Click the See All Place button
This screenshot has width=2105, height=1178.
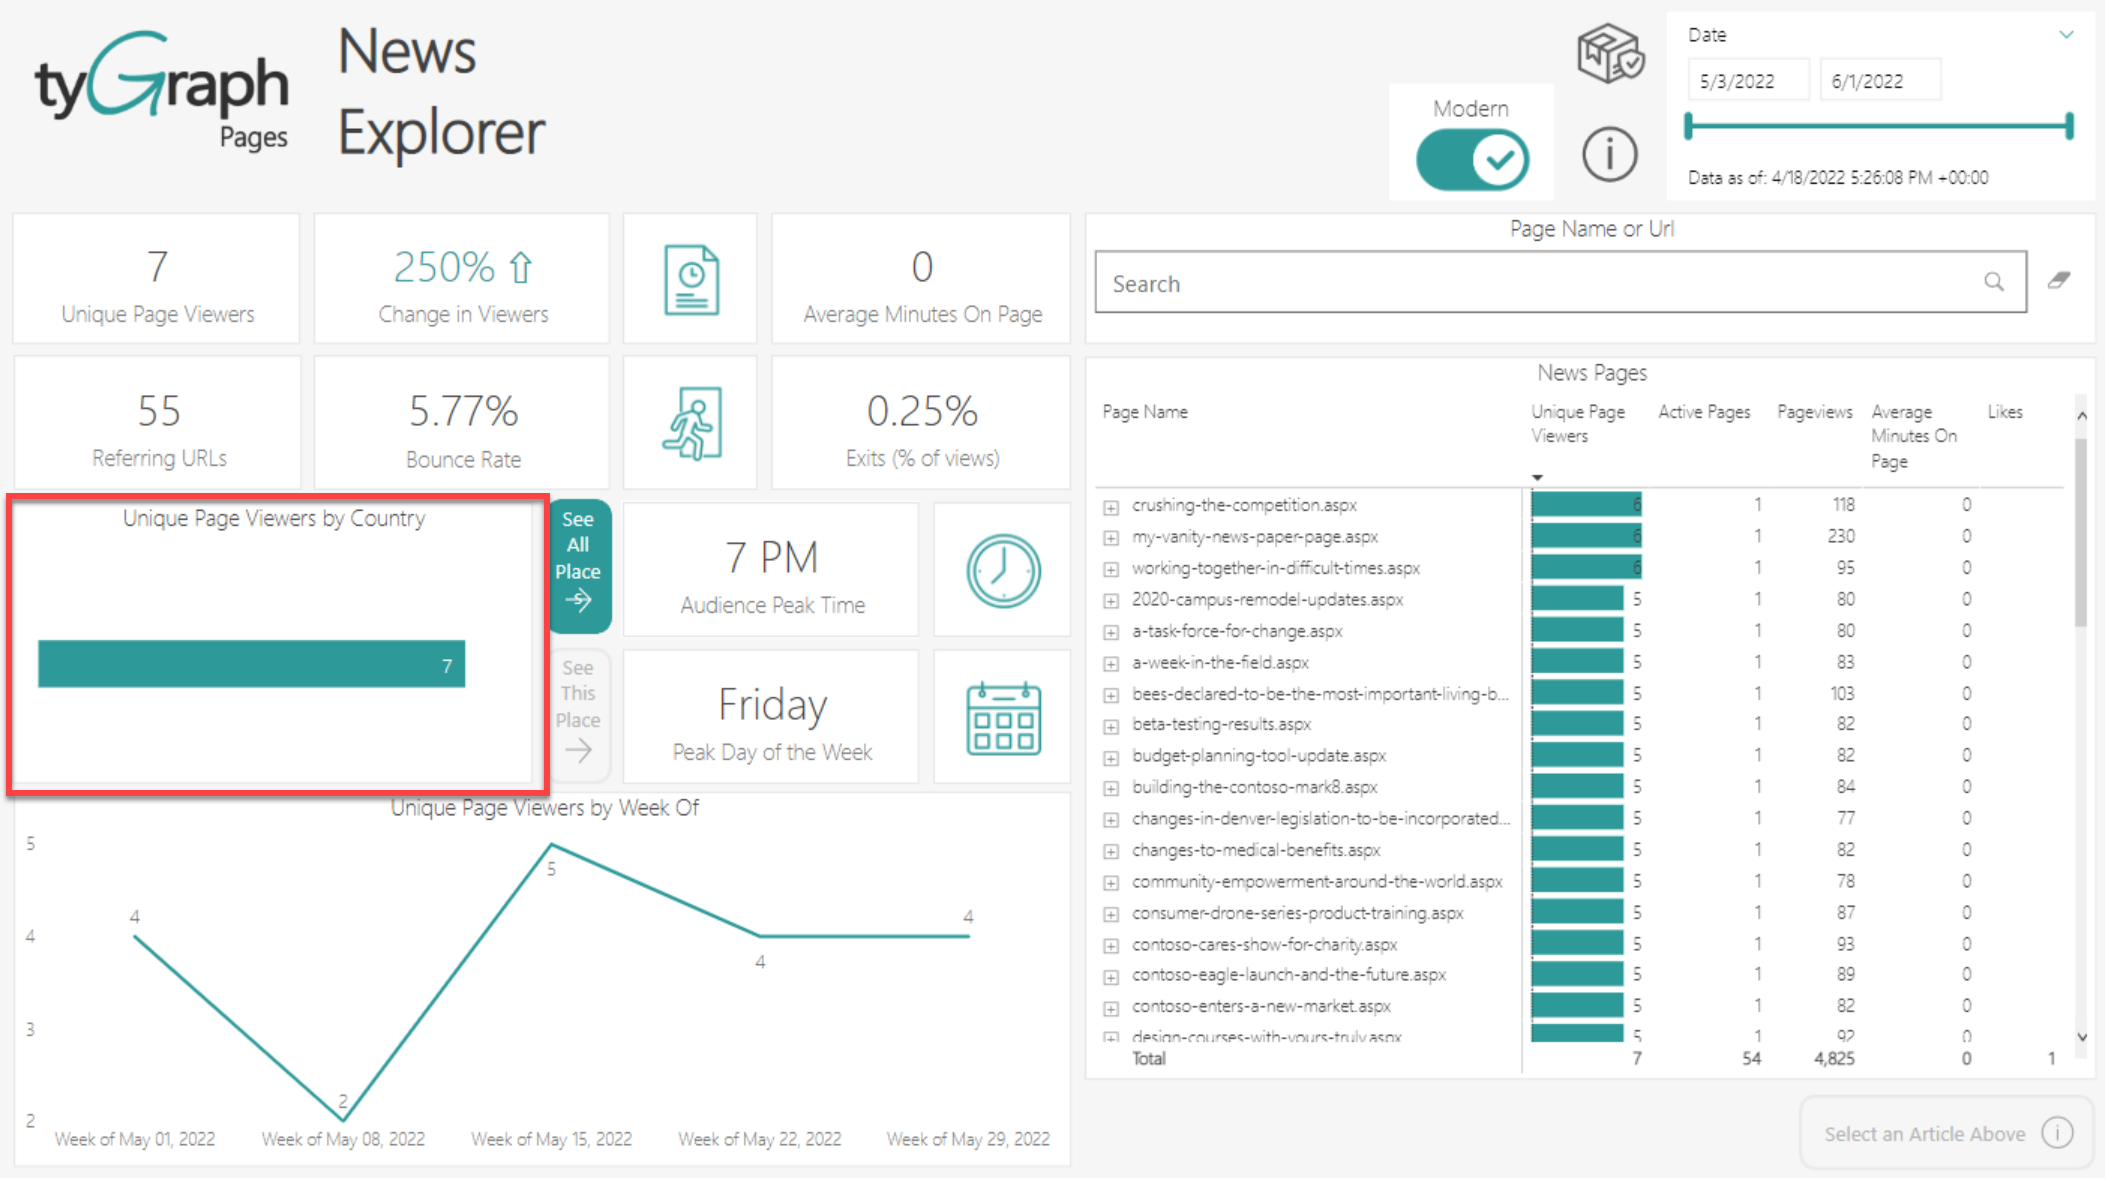[x=579, y=565]
